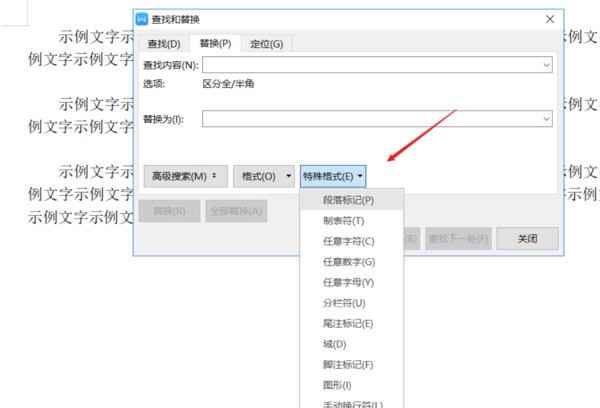Select 任意字符(C) menu entry

[348, 241]
